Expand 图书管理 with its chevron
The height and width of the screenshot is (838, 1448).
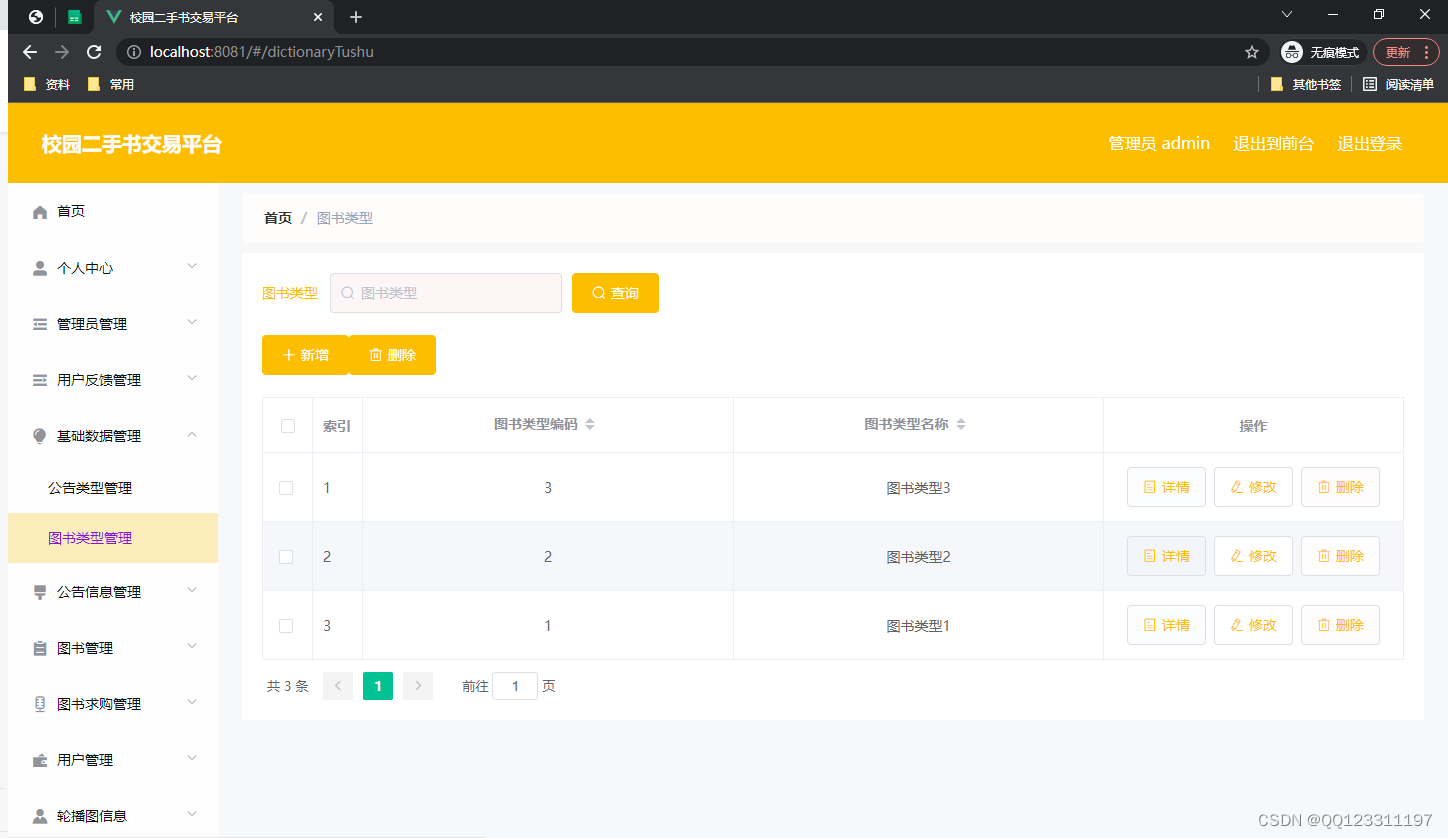point(192,646)
